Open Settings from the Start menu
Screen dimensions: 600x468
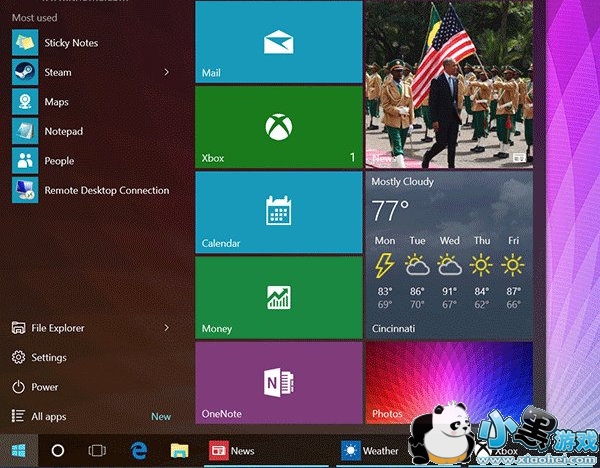click(48, 357)
